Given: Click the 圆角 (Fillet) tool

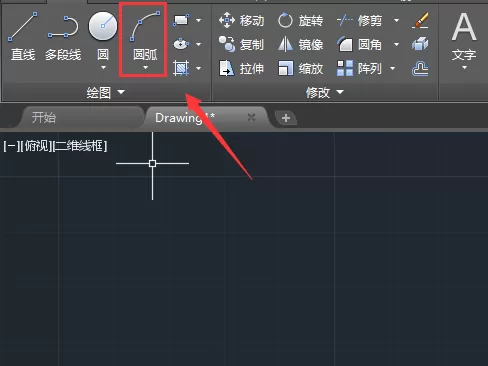Looking at the screenshot, I should pyautogui.click(x=359, y=44).
